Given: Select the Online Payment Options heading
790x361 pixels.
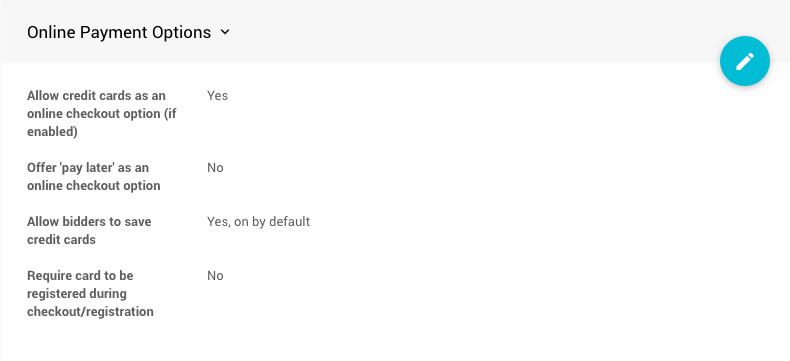Looking at the screenshot, I should (119, 32).
